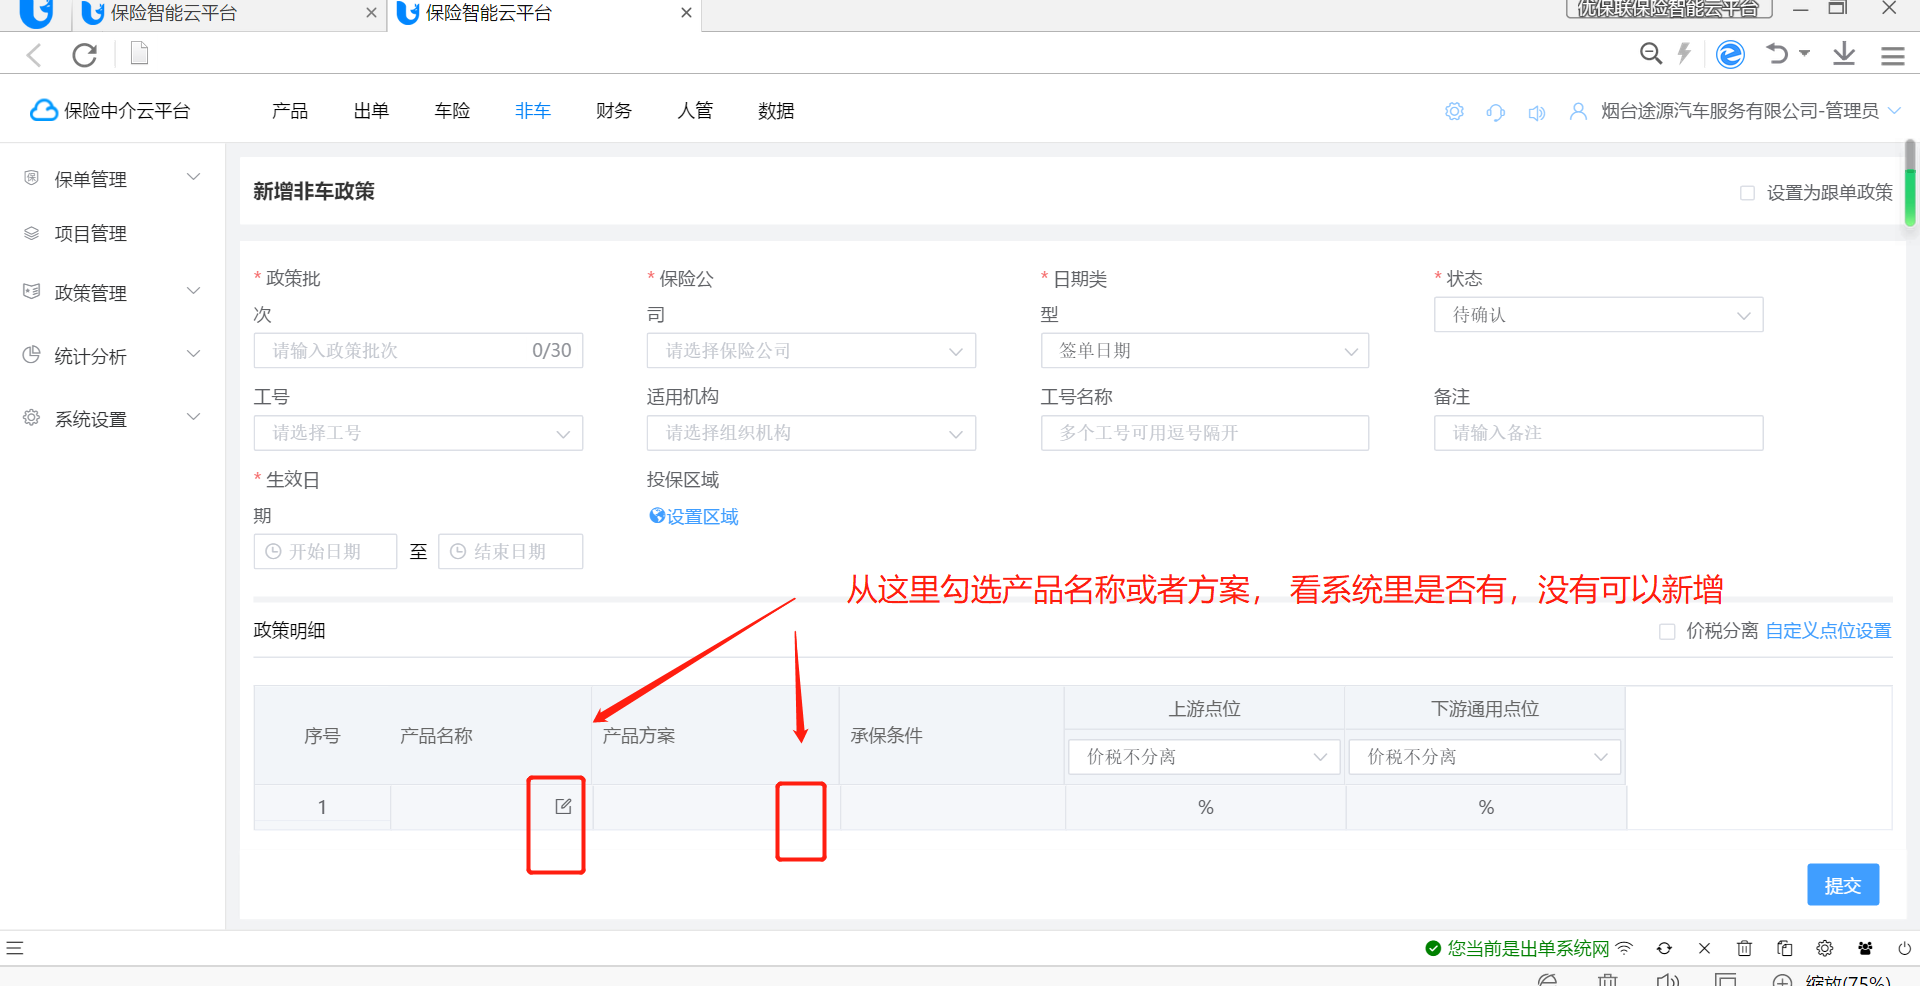
Task: Click the 开始日期 date field
Action: point(325,552)
